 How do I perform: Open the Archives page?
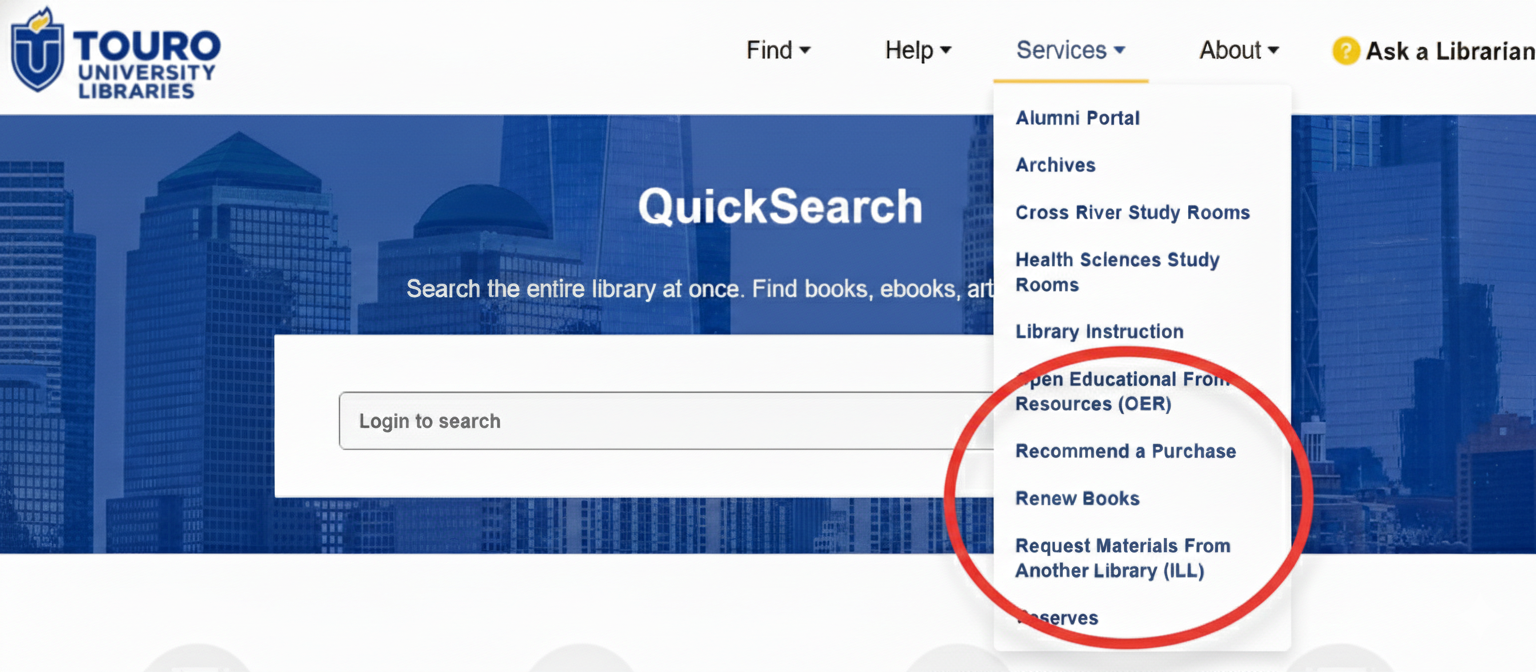click(1055, 165)
